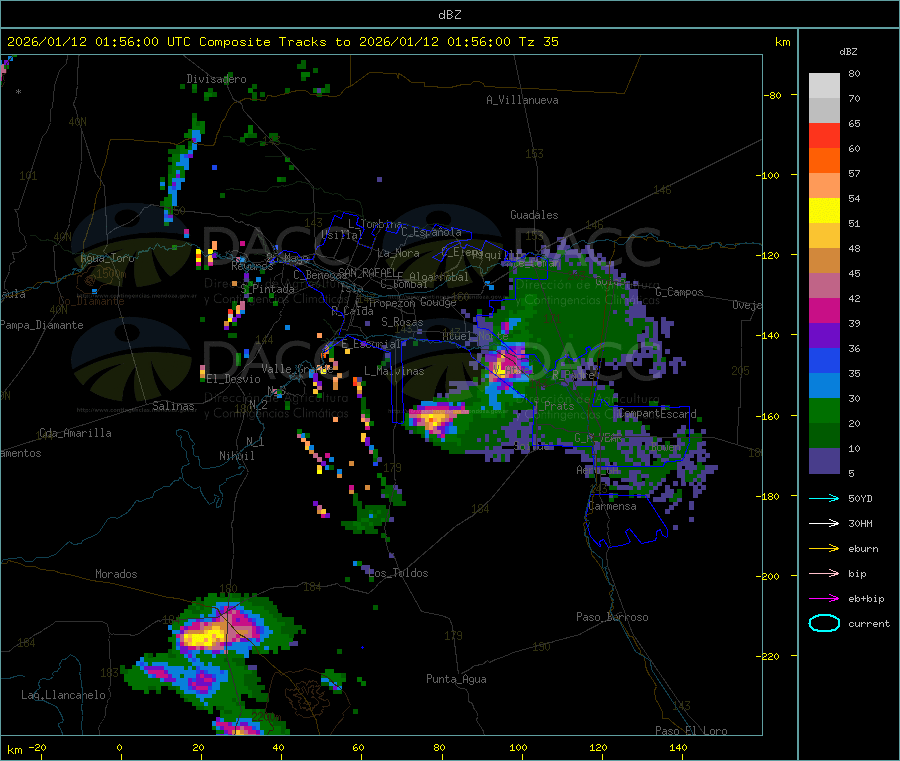Click the yellow eburn arrow legend icon

(824, 549)
